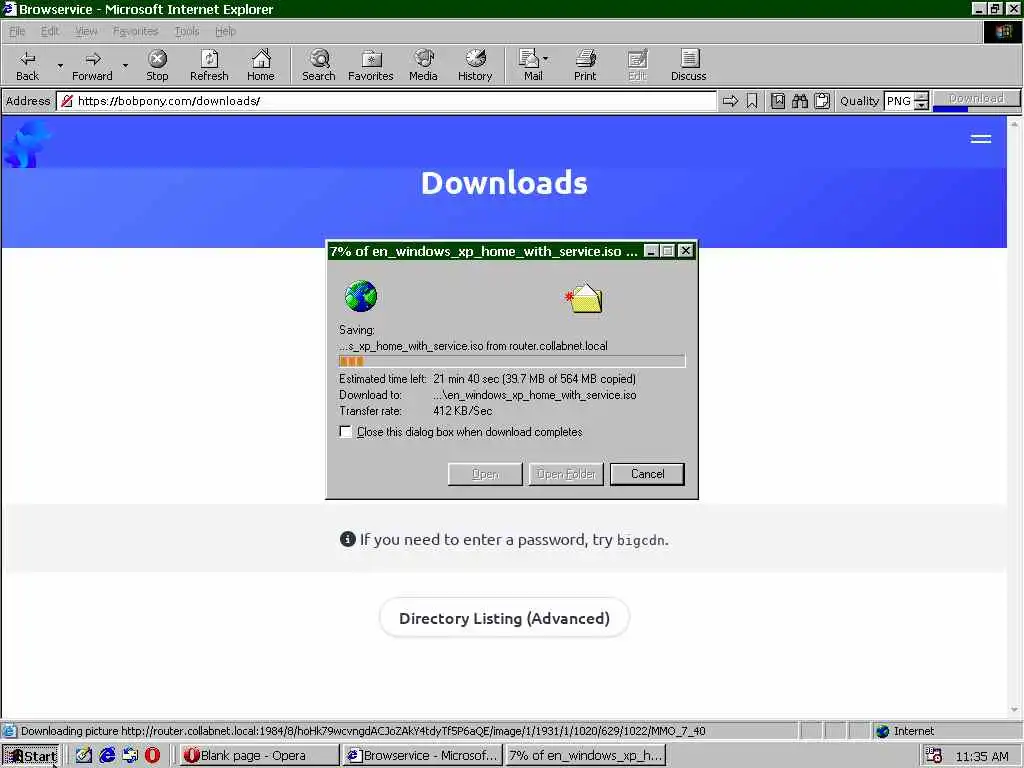Click the bookmark ribbon icon
Viewport: 1024px width, 768px height.
pyautogui.click(x=752, y=101)
